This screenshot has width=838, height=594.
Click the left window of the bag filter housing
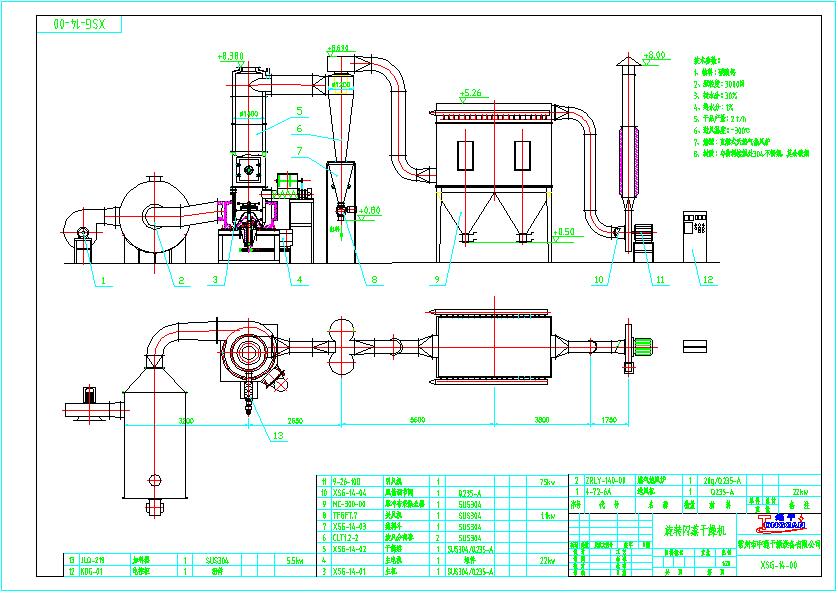point(466,156)
